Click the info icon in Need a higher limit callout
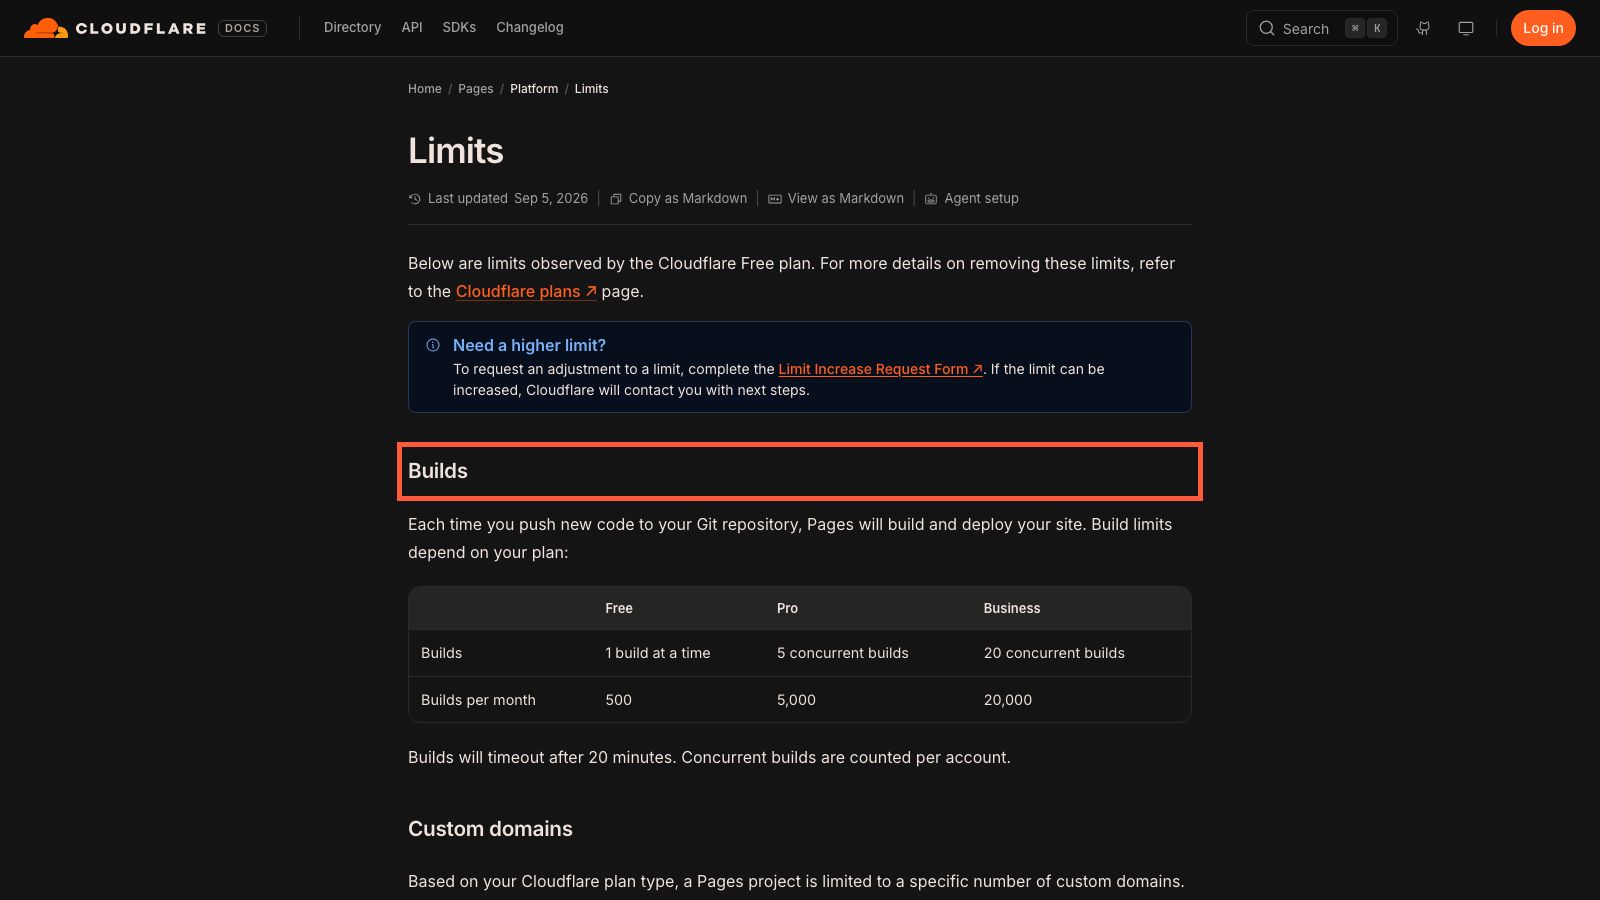1600x900 pixels. 433,345
